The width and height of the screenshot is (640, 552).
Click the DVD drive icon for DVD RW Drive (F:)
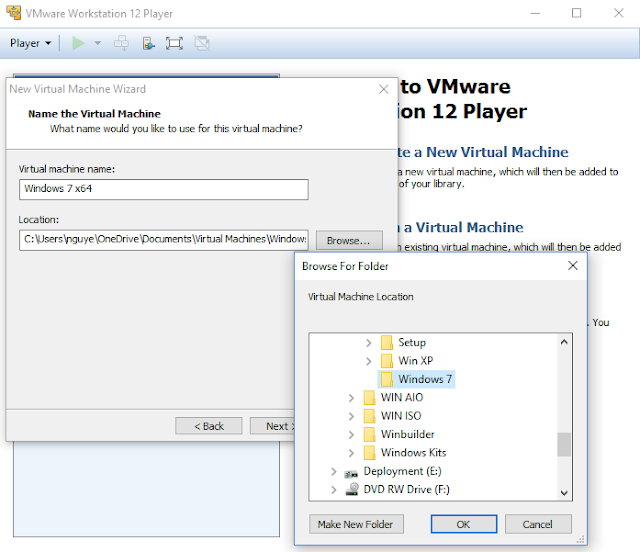(352, 489)
